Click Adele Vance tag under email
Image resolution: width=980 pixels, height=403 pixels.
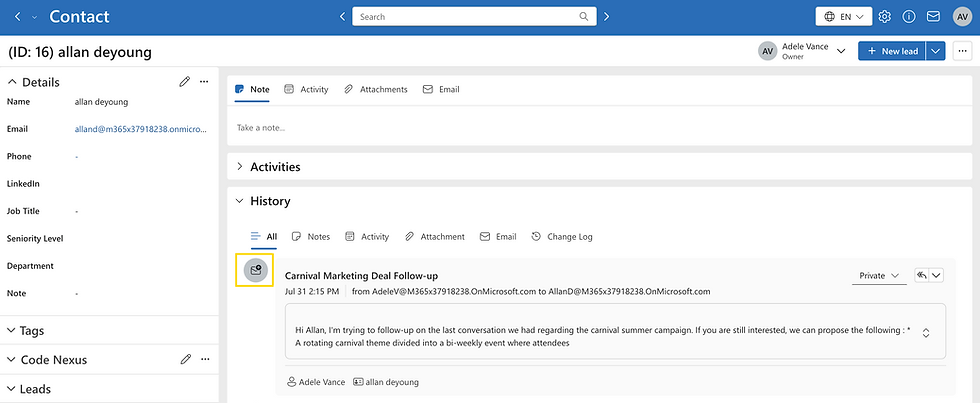tap(316, 382)
